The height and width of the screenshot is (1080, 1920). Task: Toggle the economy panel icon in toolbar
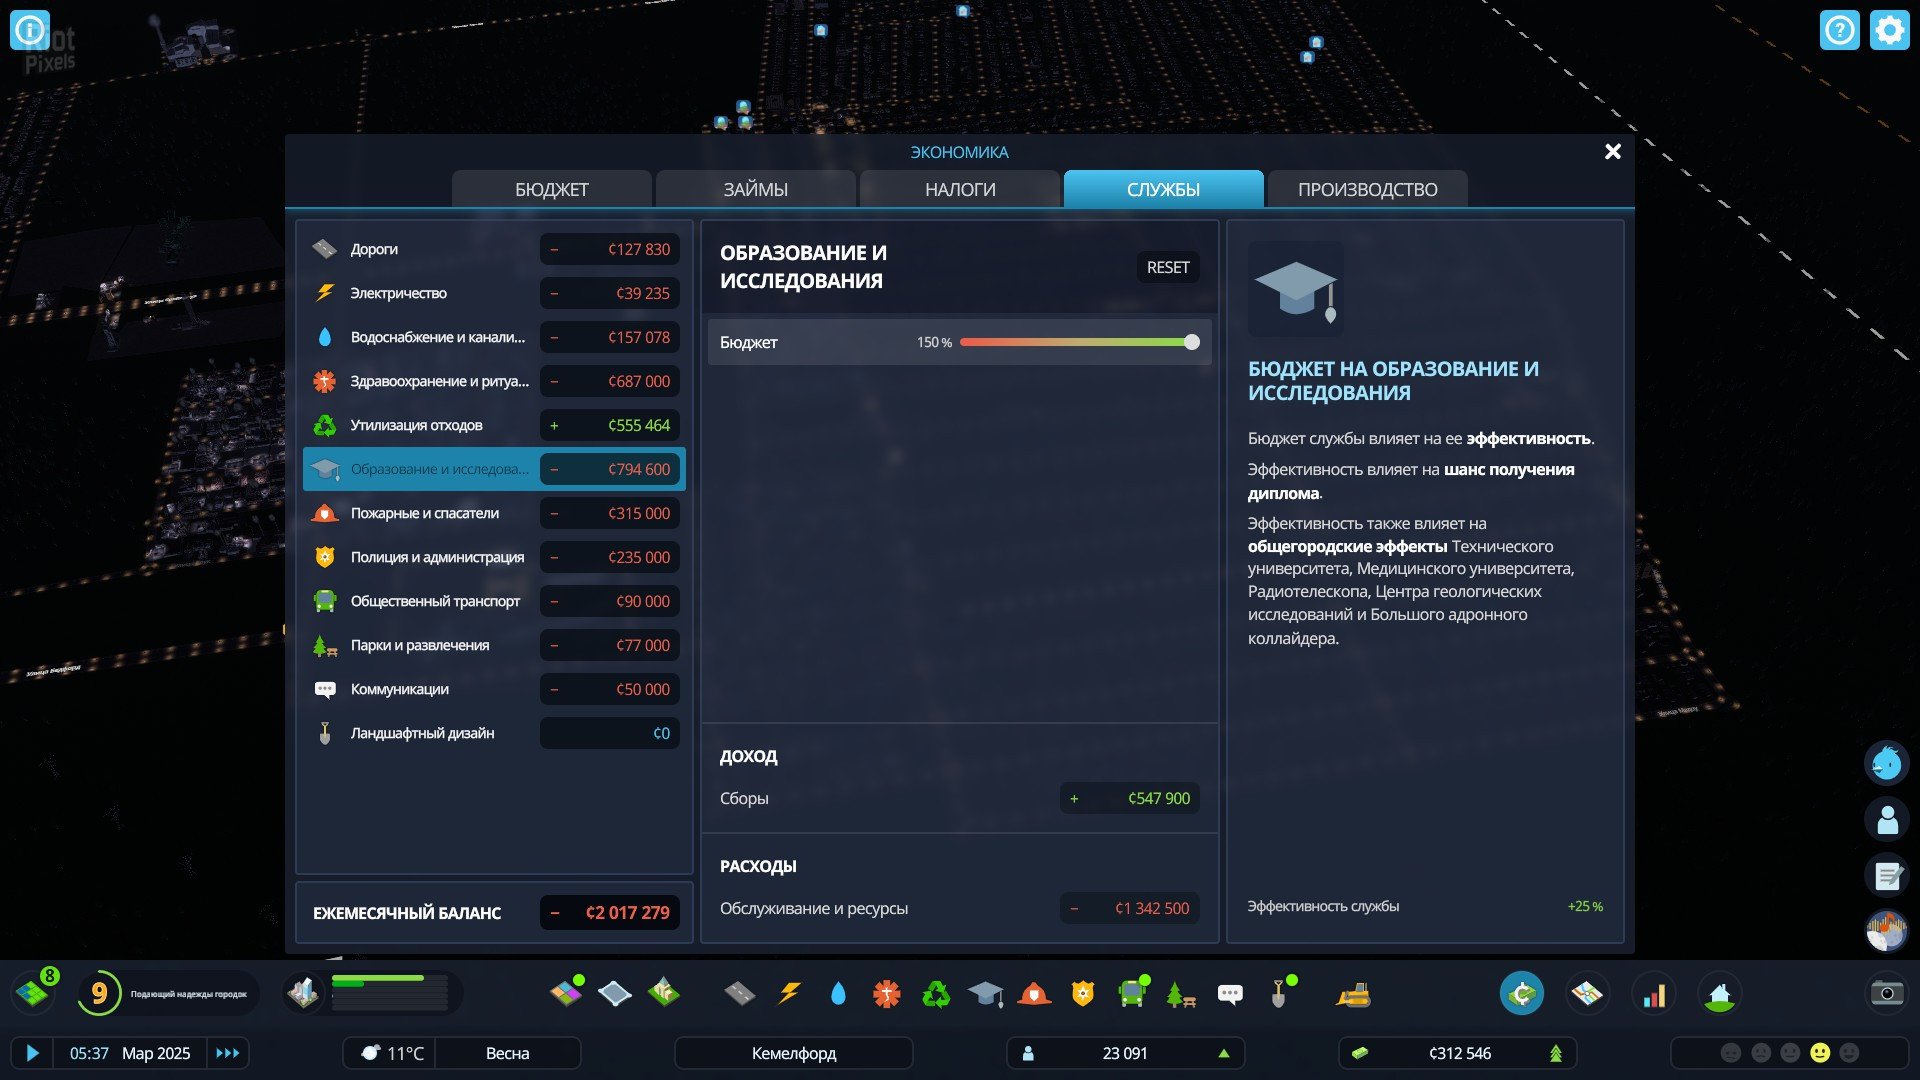pos(1521,994)
